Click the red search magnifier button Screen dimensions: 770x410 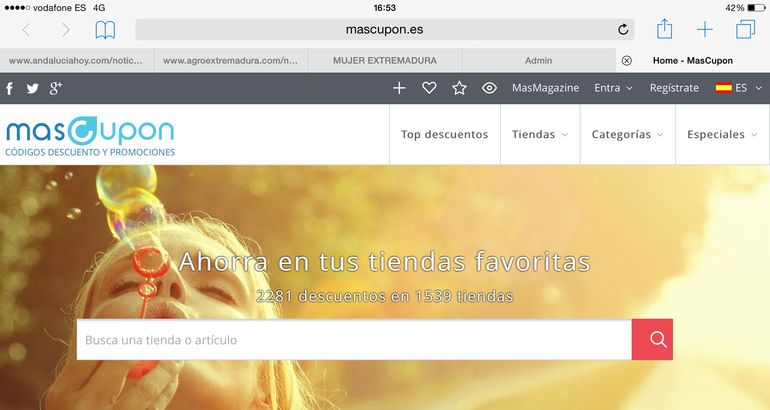coord(652,339)
